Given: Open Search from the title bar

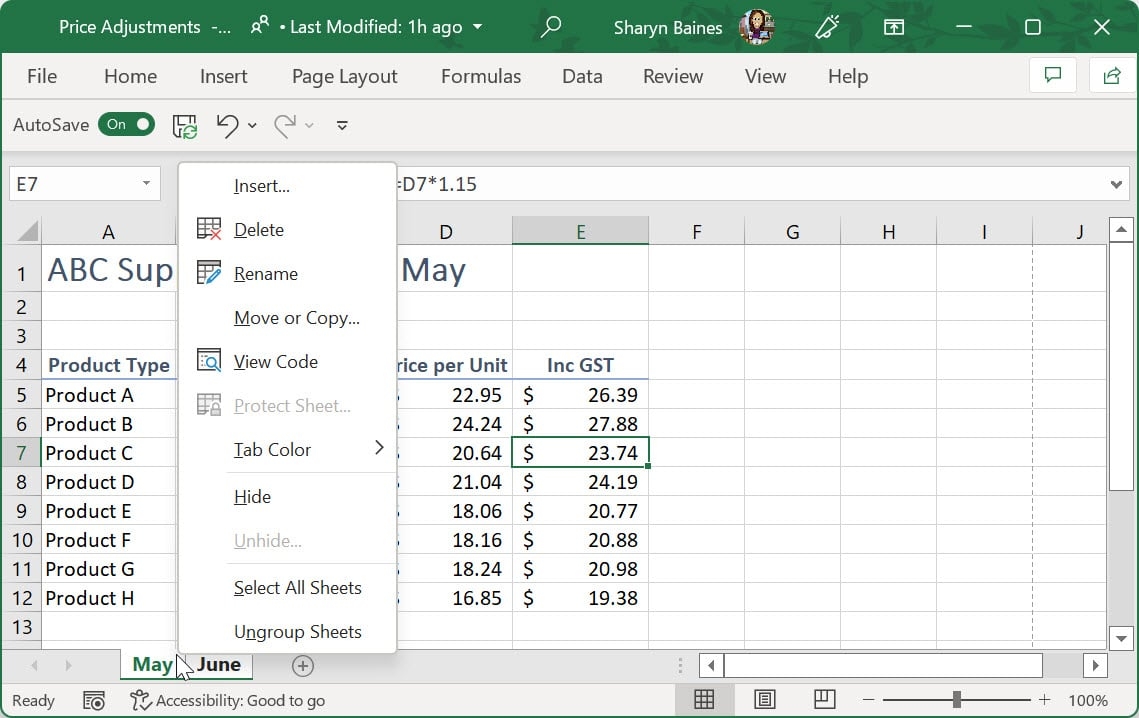Looking at the screenshot, I should [x=551, y=27].
